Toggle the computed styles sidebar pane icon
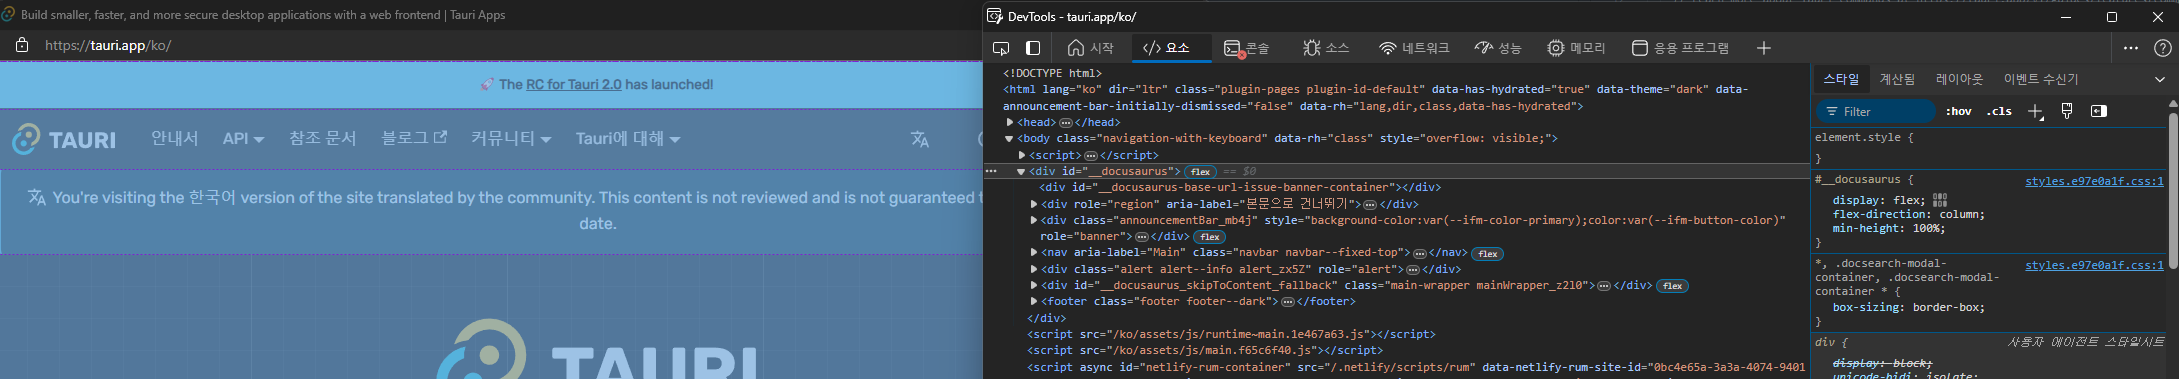Screen dimensions: 2179x379 2099,111
